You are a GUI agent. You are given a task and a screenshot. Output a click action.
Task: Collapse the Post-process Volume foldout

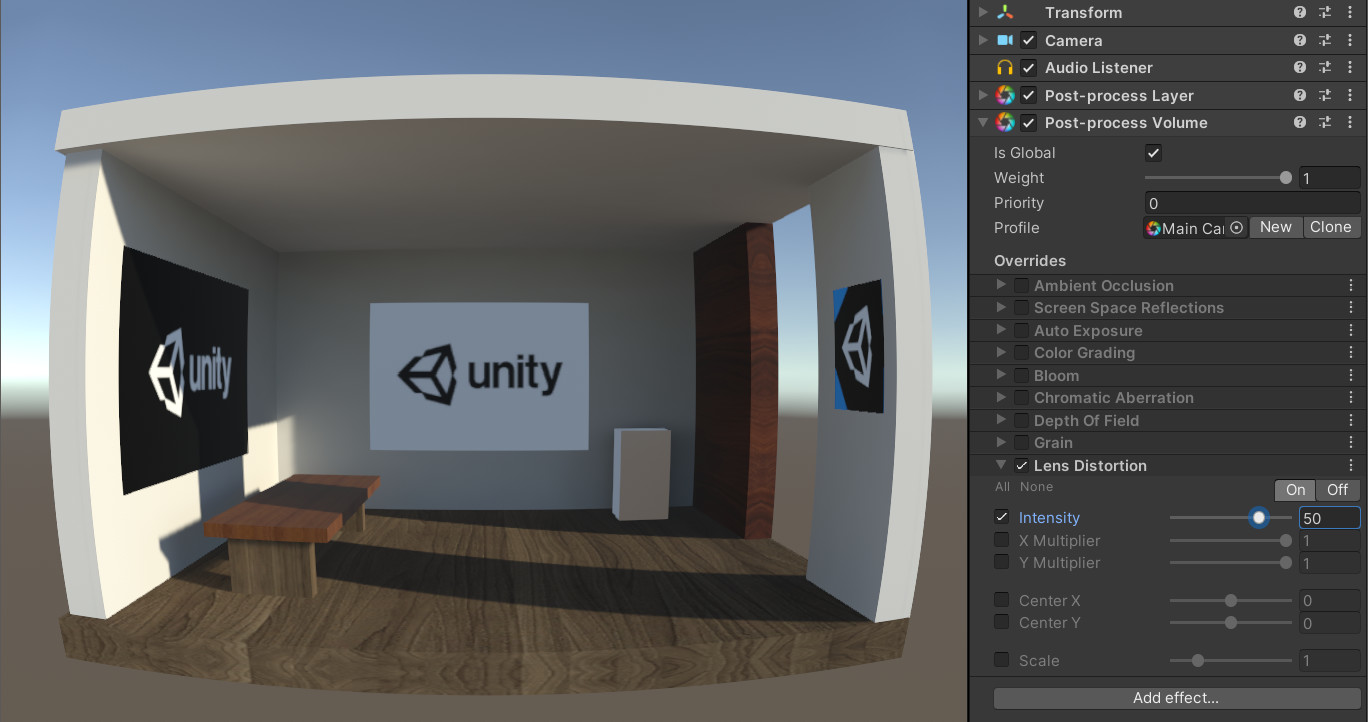pyautogui.click(x=982, y=123)
